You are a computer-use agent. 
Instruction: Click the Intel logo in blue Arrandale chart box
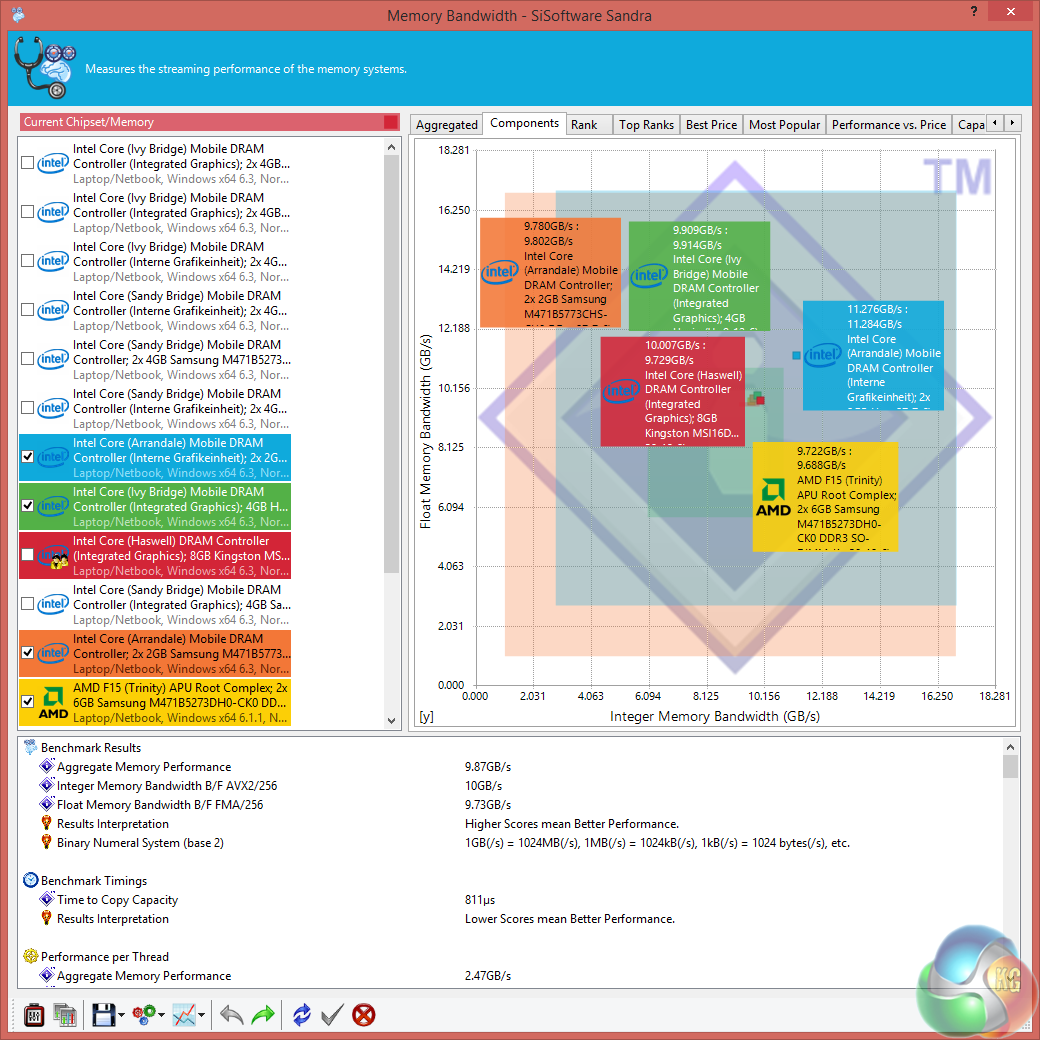coord(823,355)
